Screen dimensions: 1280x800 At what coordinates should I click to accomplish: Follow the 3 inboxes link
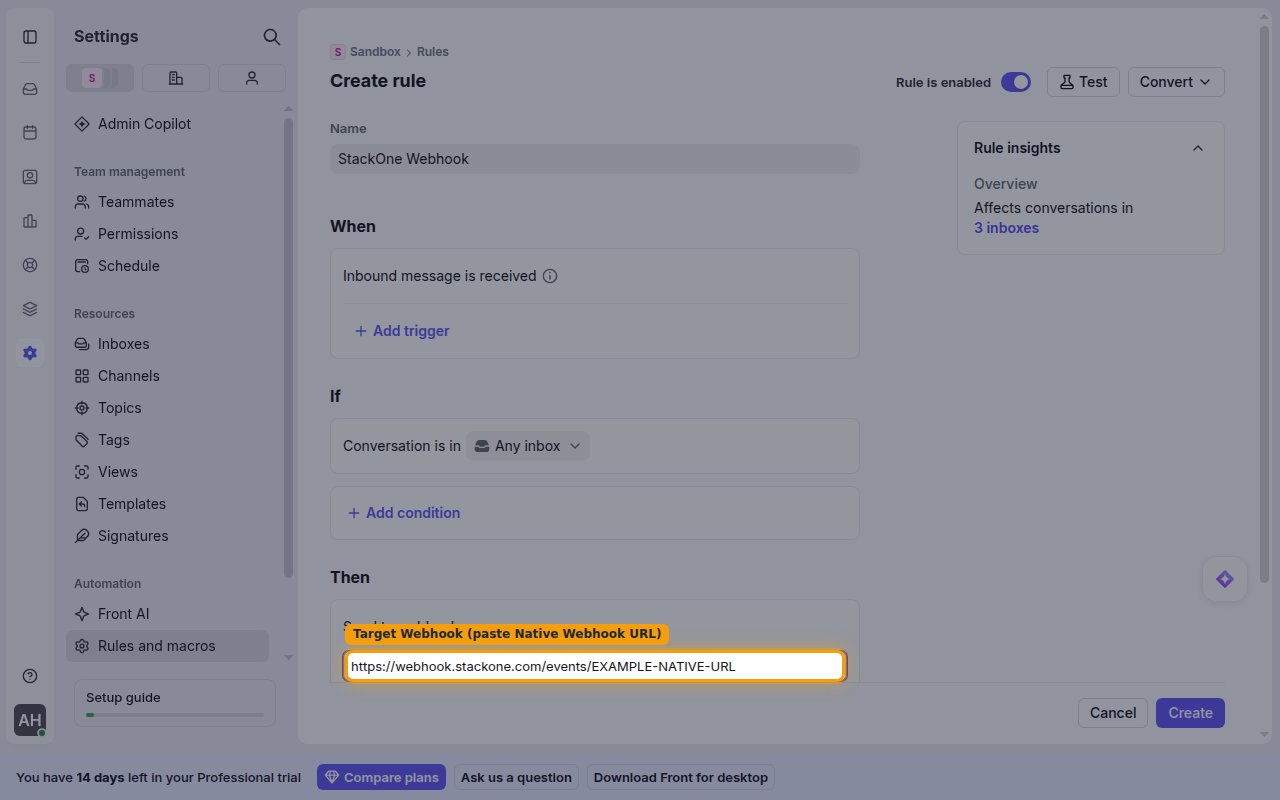[x=1006, y=228]
